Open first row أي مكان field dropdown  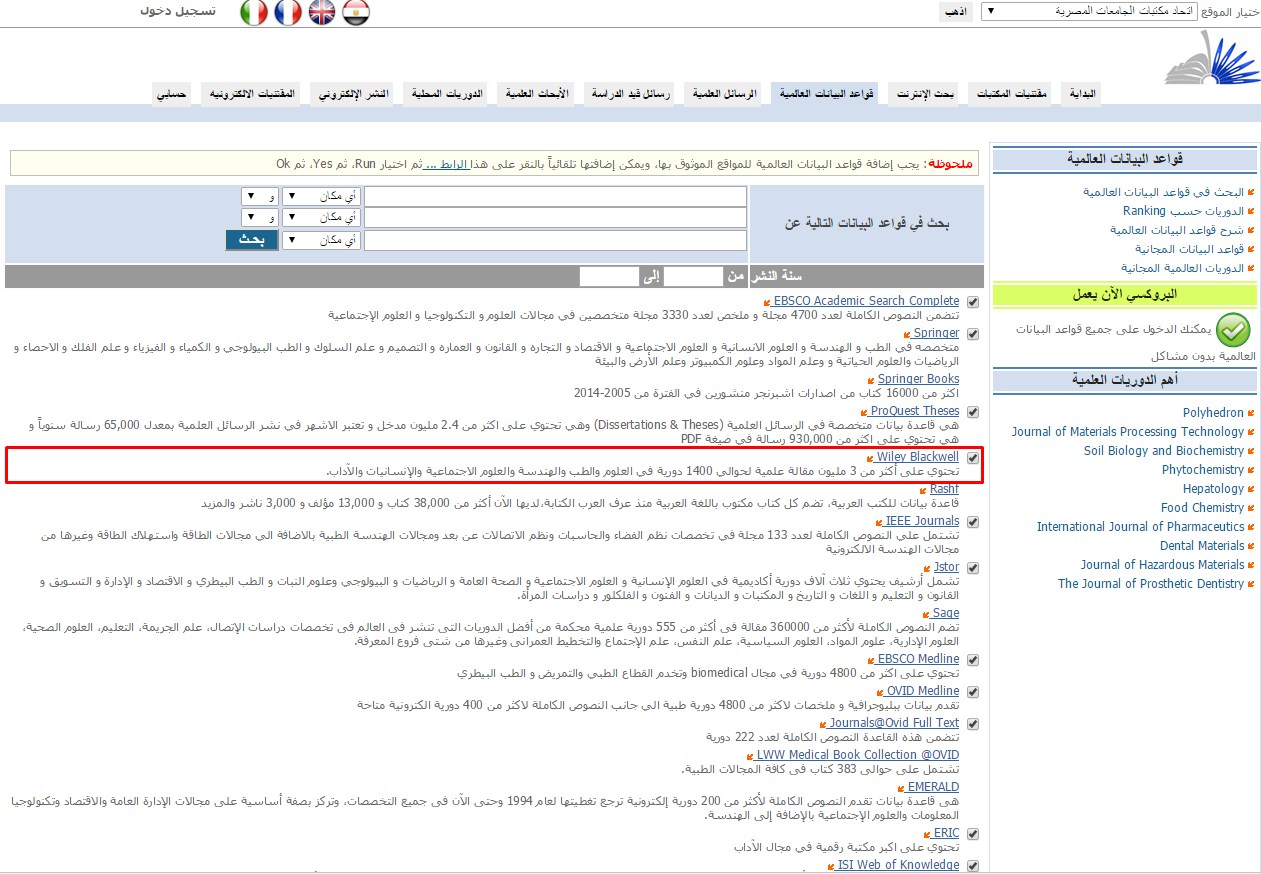click(x=321, y=196)
